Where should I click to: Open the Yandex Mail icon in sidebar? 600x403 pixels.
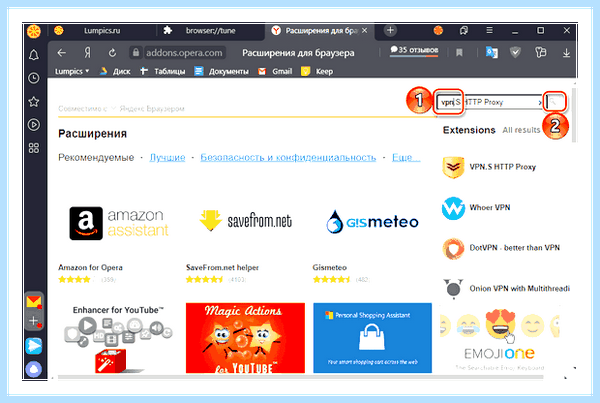(x=34, y=302)
